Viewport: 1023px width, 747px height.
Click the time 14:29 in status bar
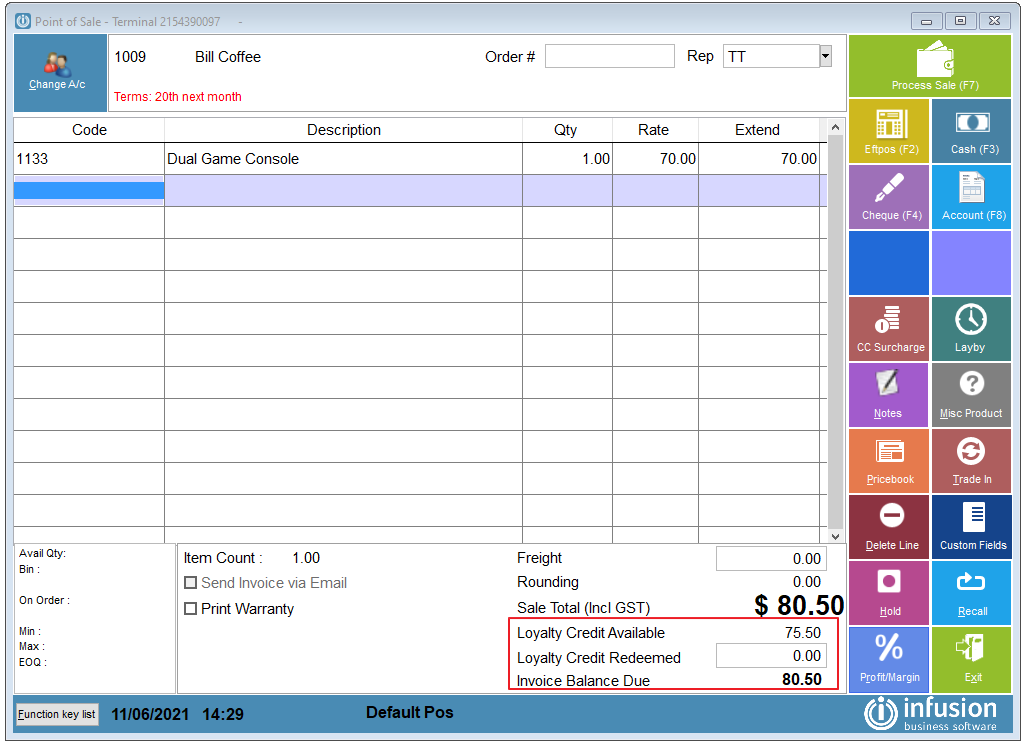click(223, 714)
